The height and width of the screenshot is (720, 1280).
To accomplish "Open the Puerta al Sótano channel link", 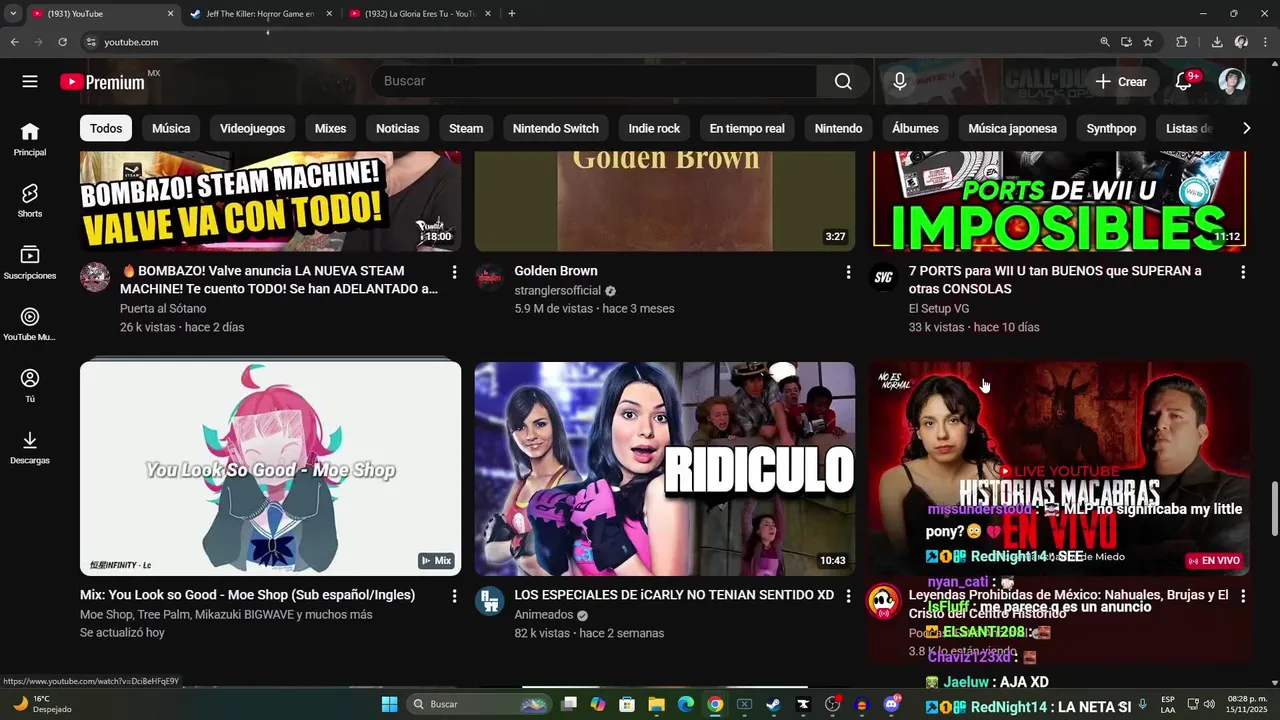I will 163,309.
